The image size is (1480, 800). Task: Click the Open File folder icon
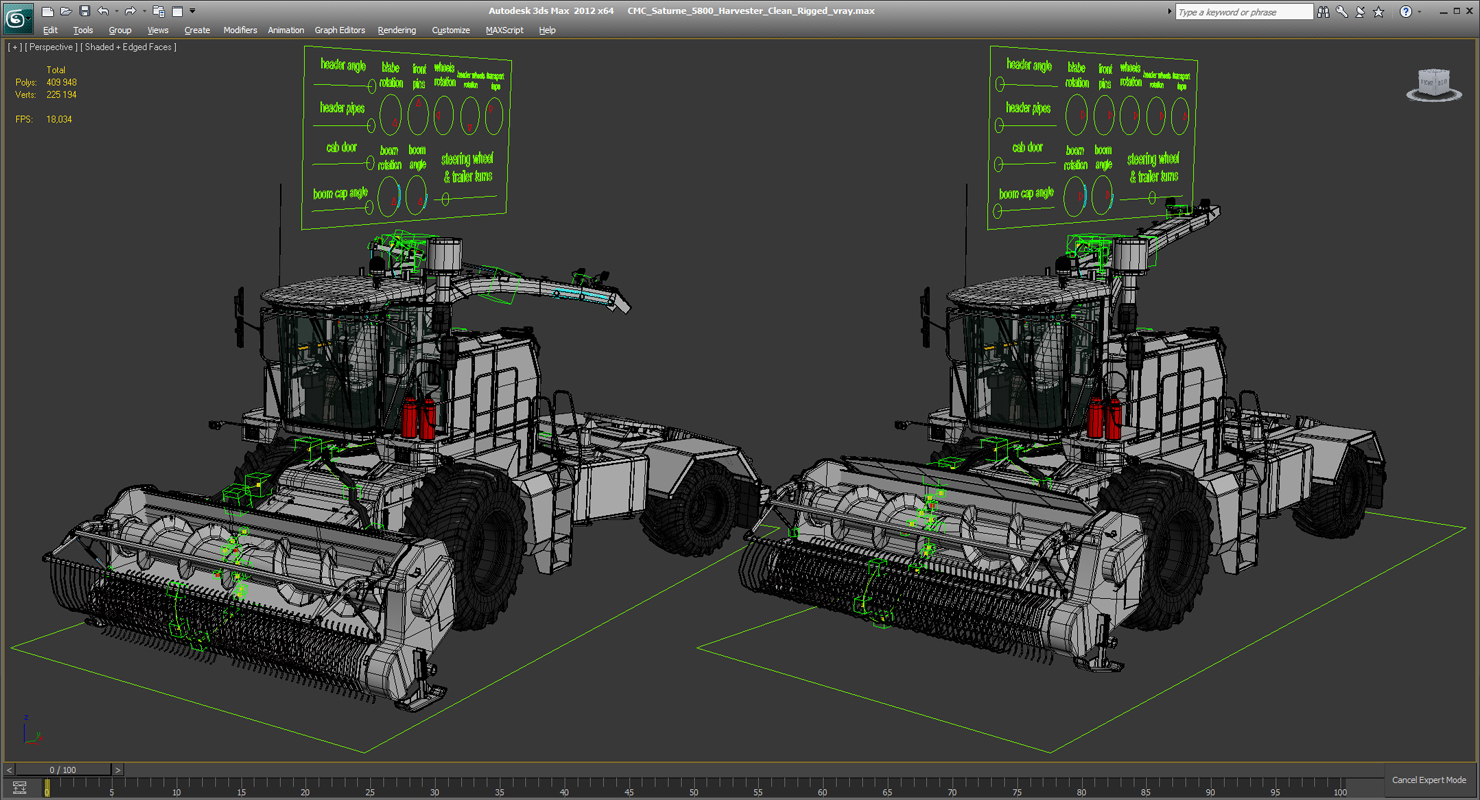66,11
